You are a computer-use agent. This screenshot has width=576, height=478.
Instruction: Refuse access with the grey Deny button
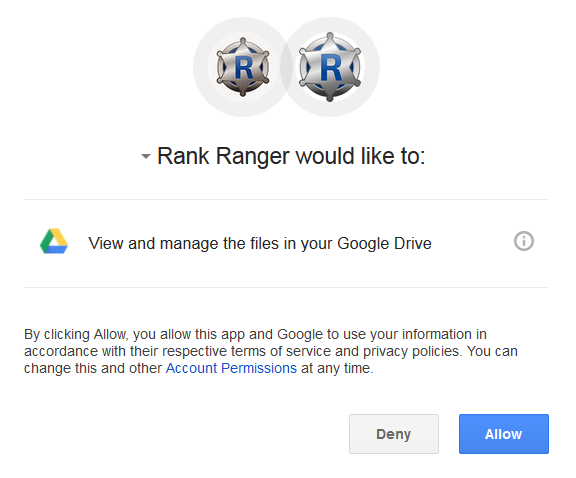(394, 434)
